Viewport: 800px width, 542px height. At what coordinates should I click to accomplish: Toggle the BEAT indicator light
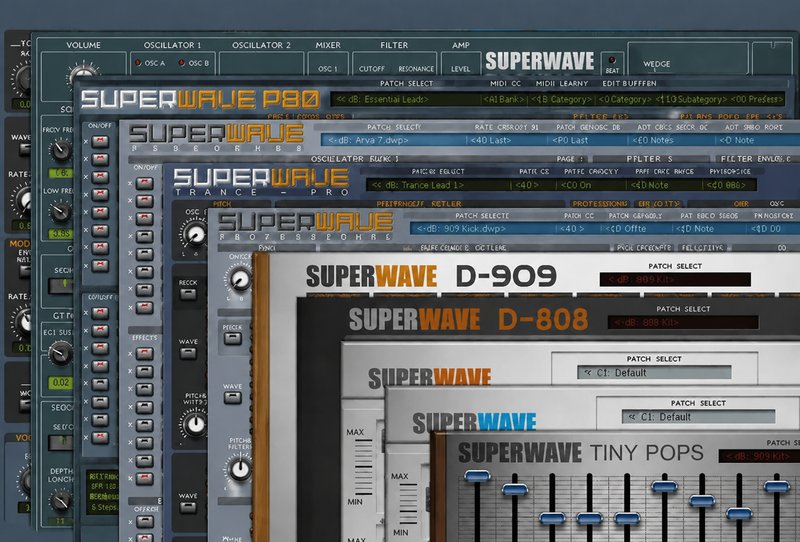click(x=612, y=60)
